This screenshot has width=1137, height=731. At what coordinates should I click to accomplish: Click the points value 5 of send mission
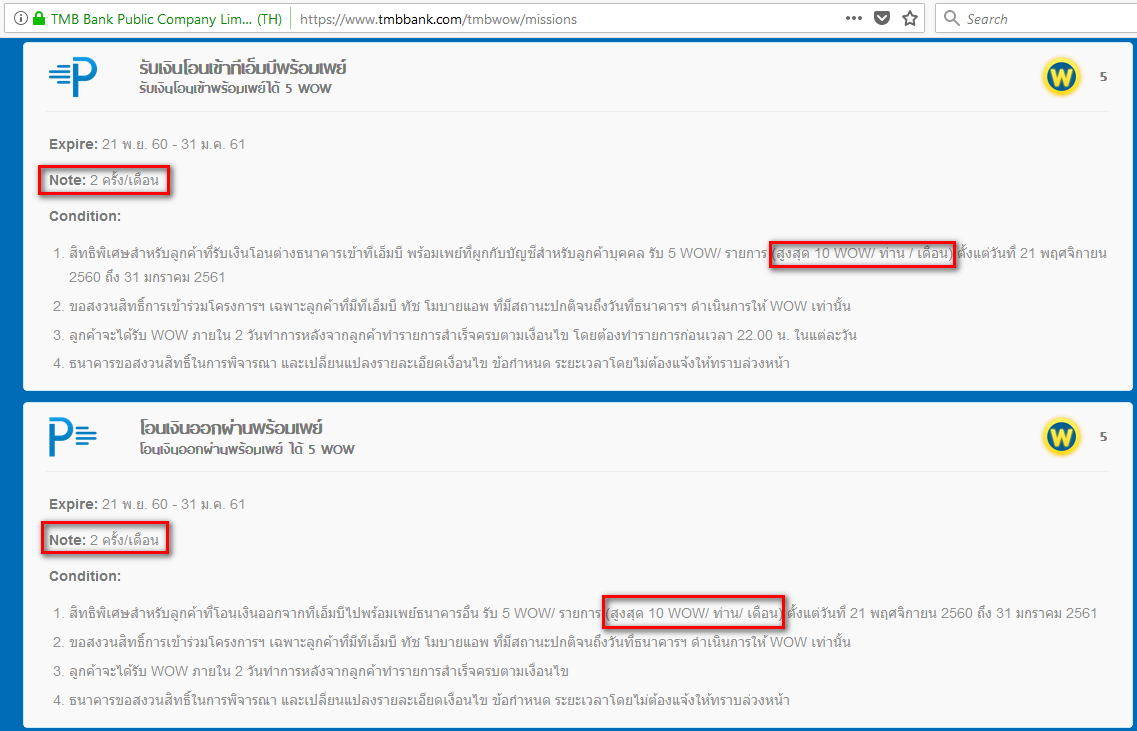tap(1104, 437)
